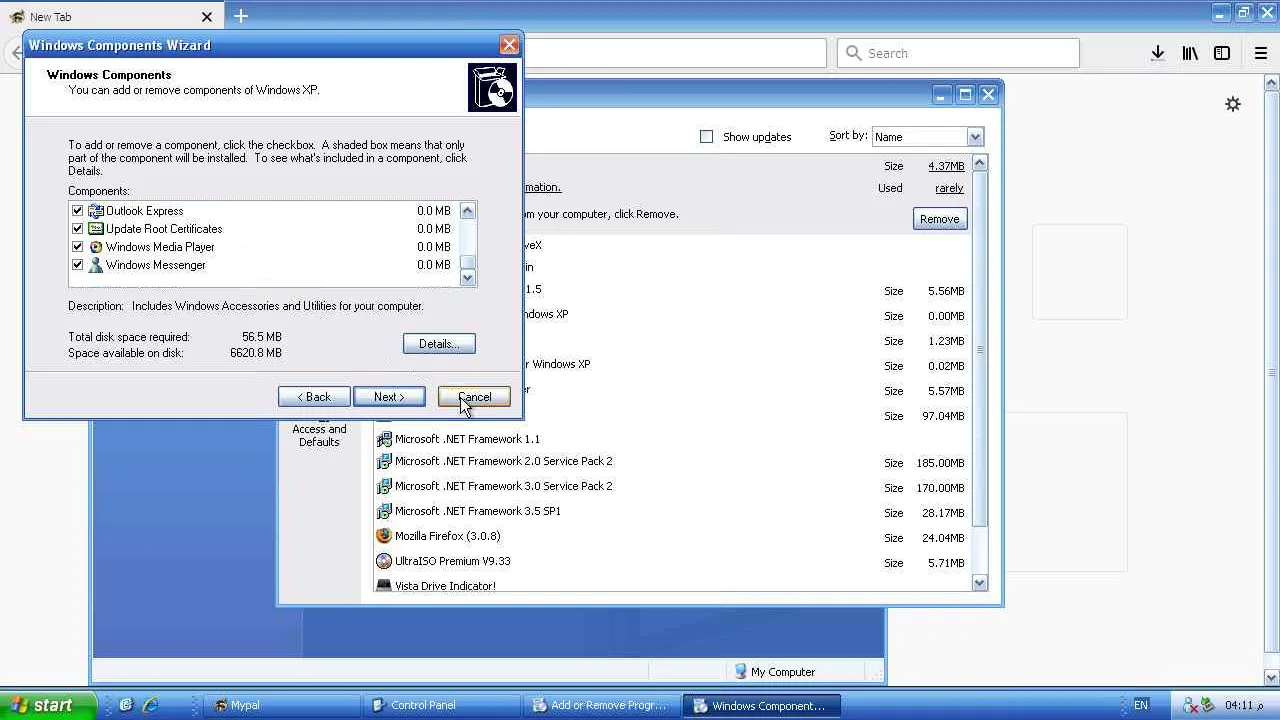Image resolution: width=1280 pixels, height=720 pixels.
Task: Click the components list scroll up arrow
Action: (468, 210)
